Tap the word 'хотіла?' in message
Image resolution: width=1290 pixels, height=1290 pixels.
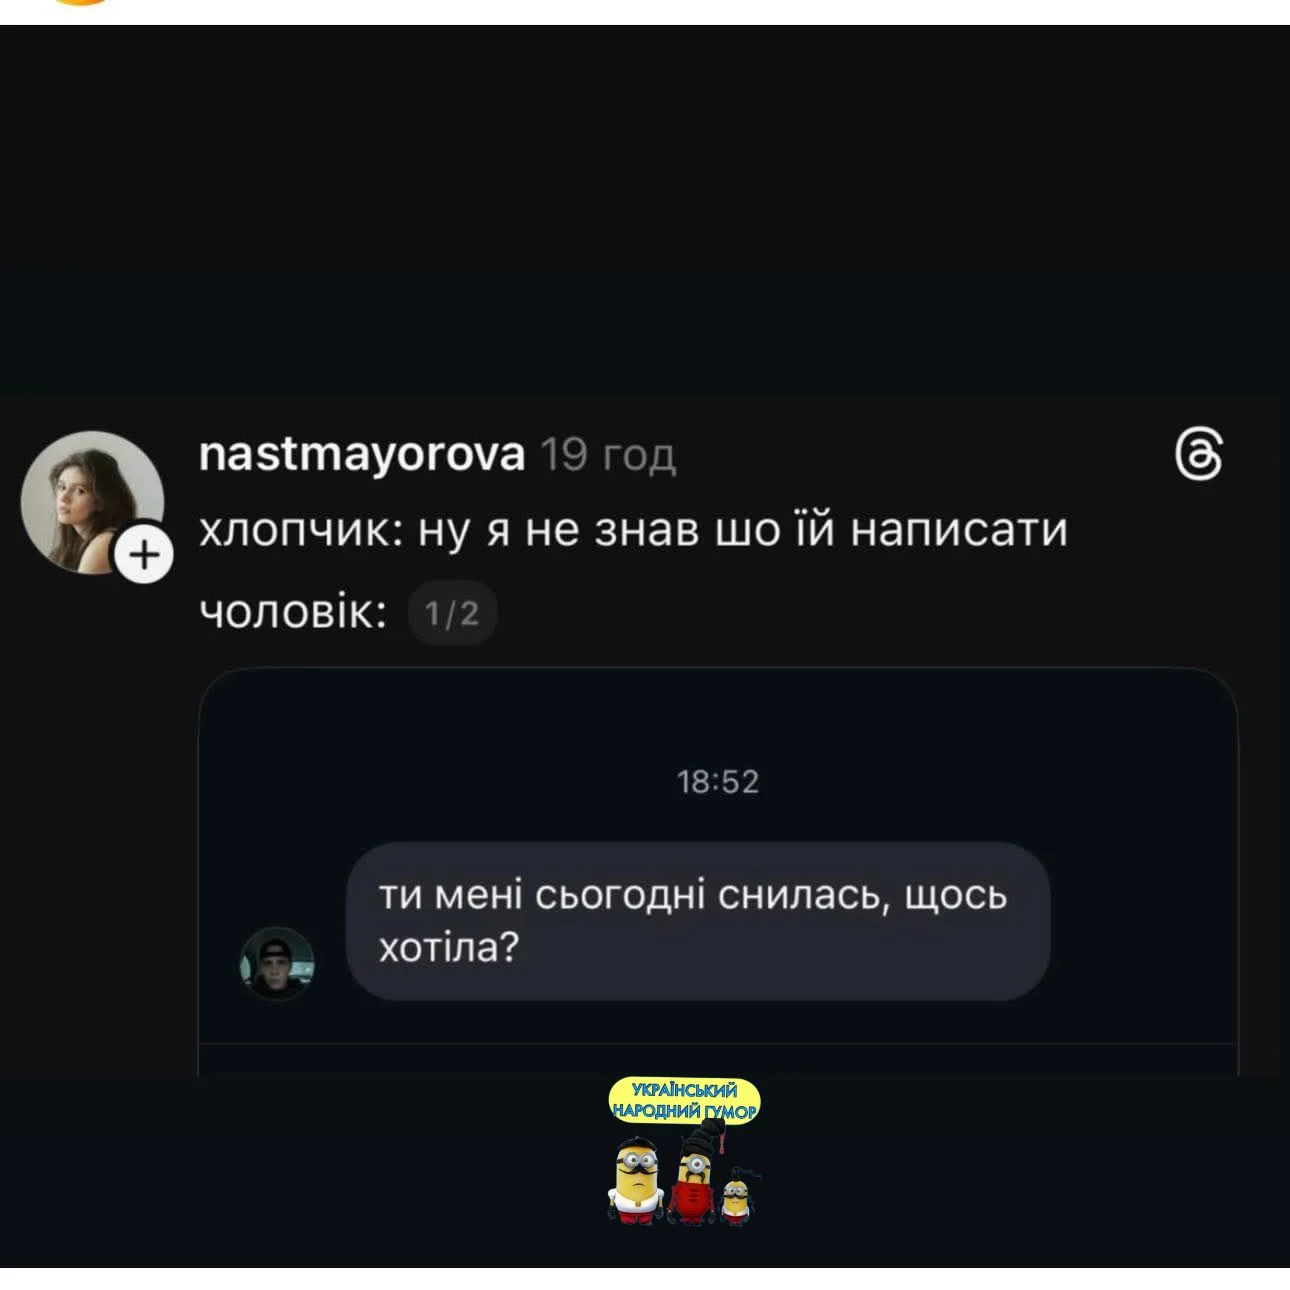click(x=449, y=947)
